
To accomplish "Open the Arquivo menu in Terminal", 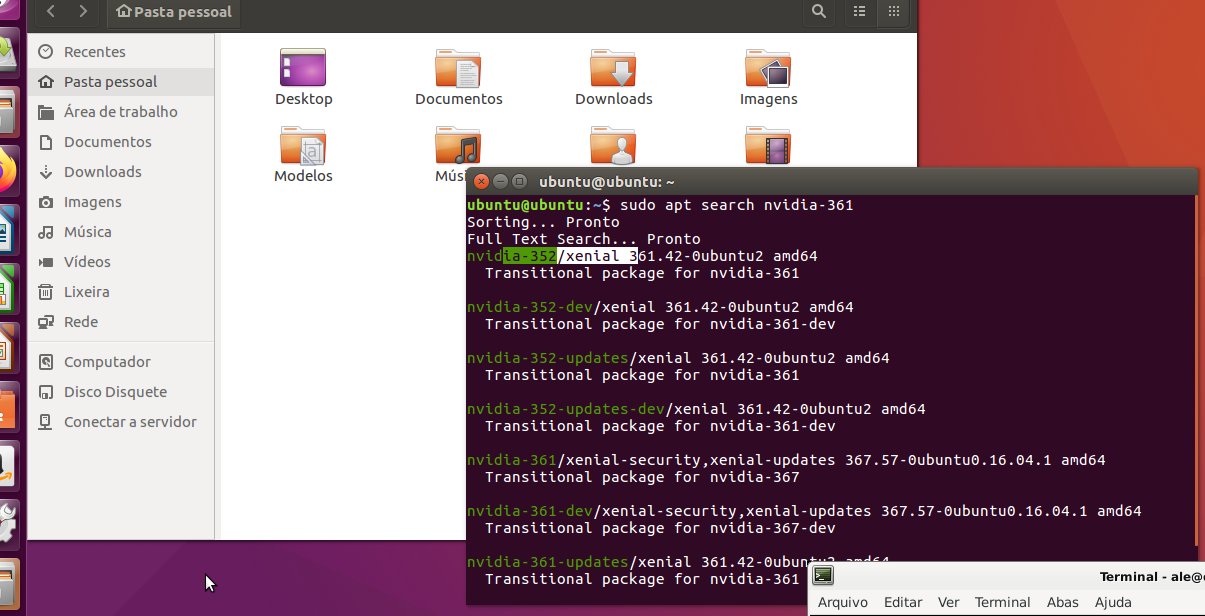I will tap(841, 602).
